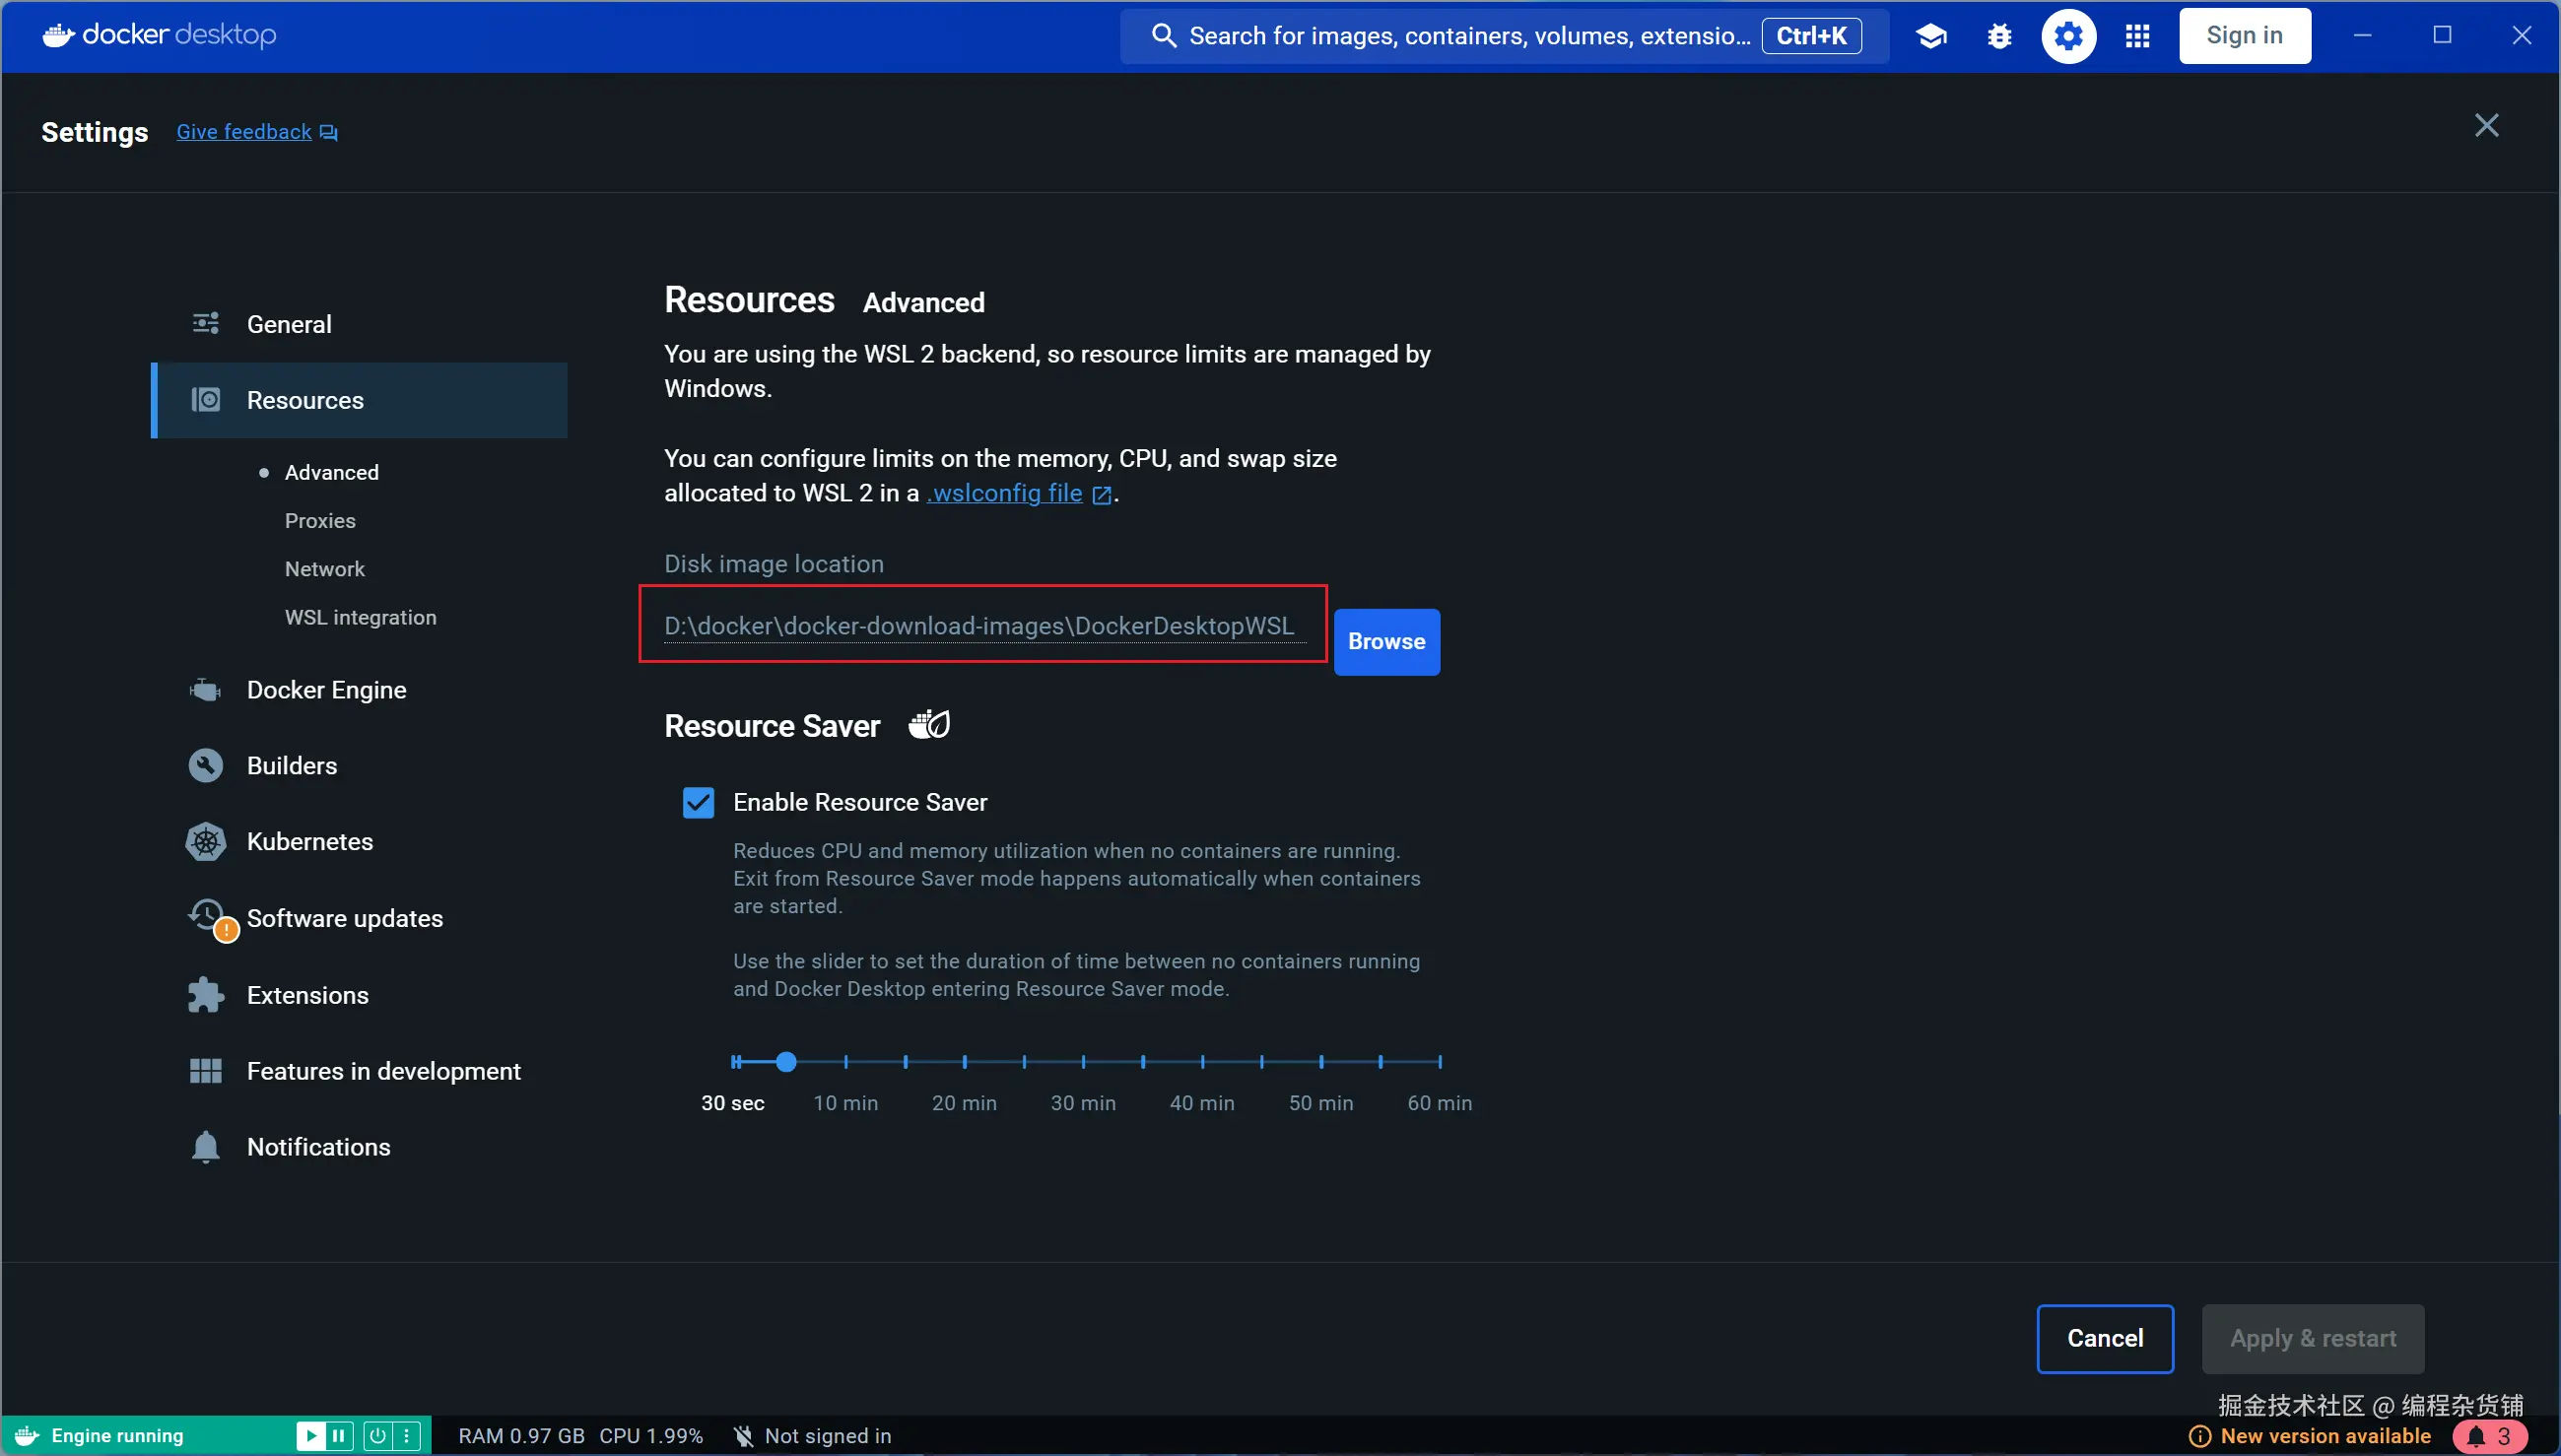Click the Disk image location path field
The height and width of the screenshot is (1456, 2561).
coord(979,626)
